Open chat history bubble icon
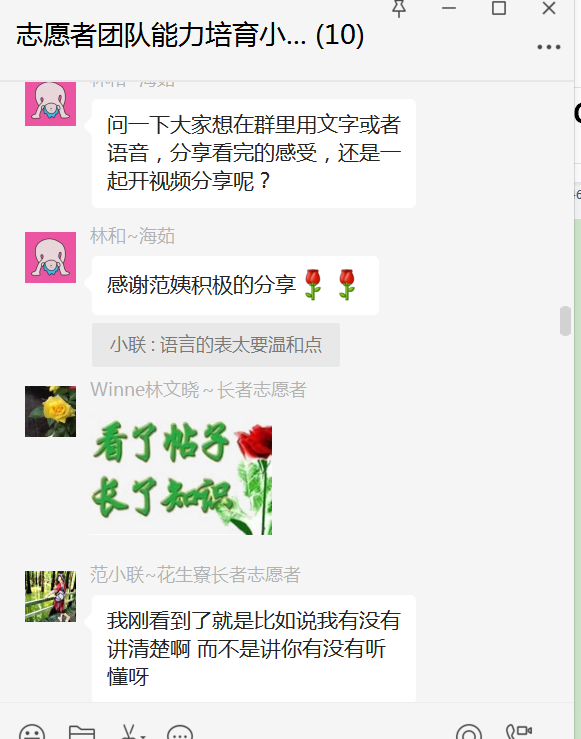The height and width of the screenshot is (739, 581). 180,733
